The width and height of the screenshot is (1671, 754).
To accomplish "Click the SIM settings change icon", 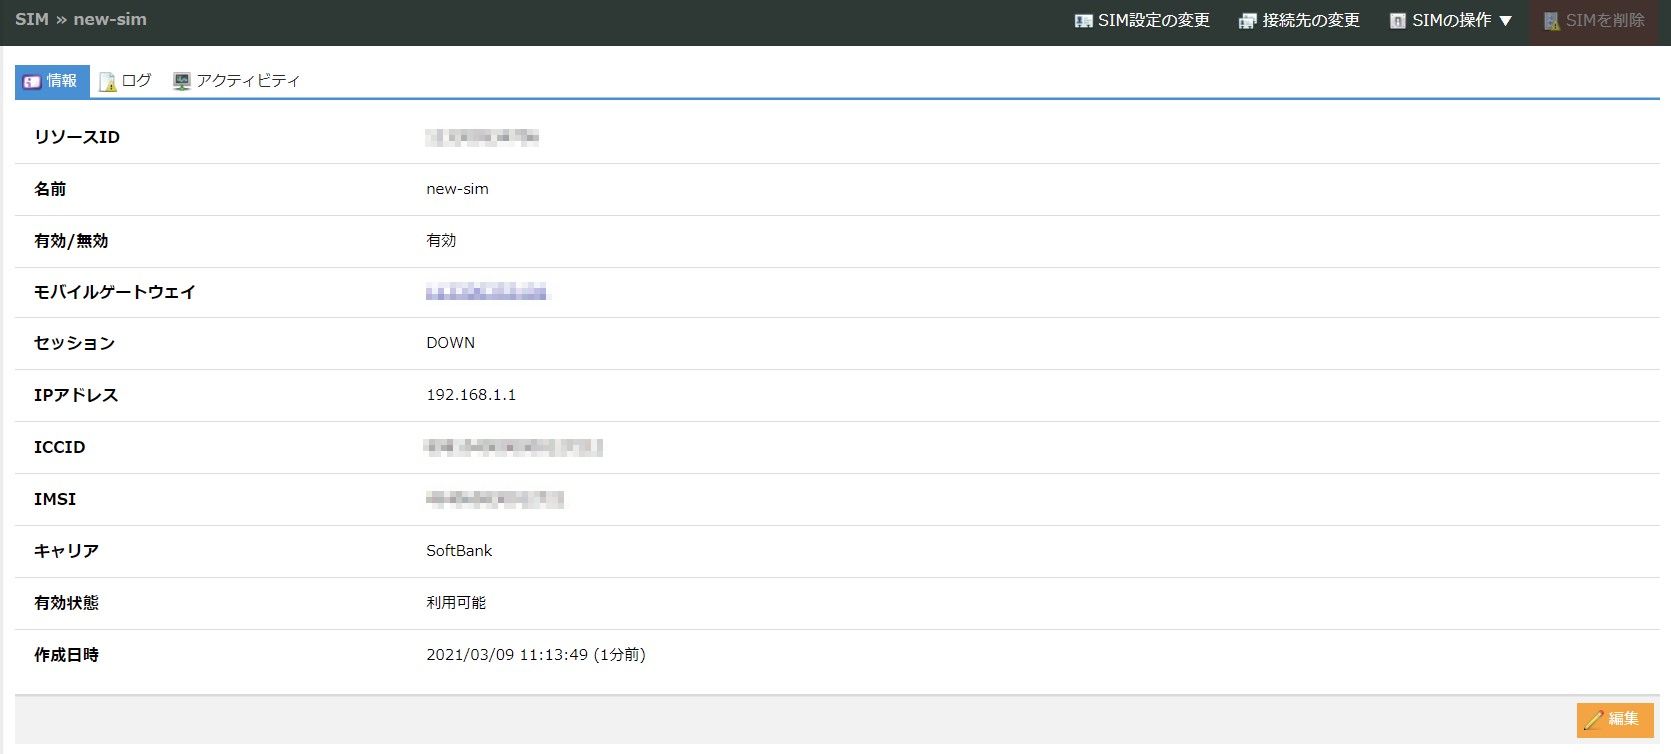I will (x=1083, y=21).
